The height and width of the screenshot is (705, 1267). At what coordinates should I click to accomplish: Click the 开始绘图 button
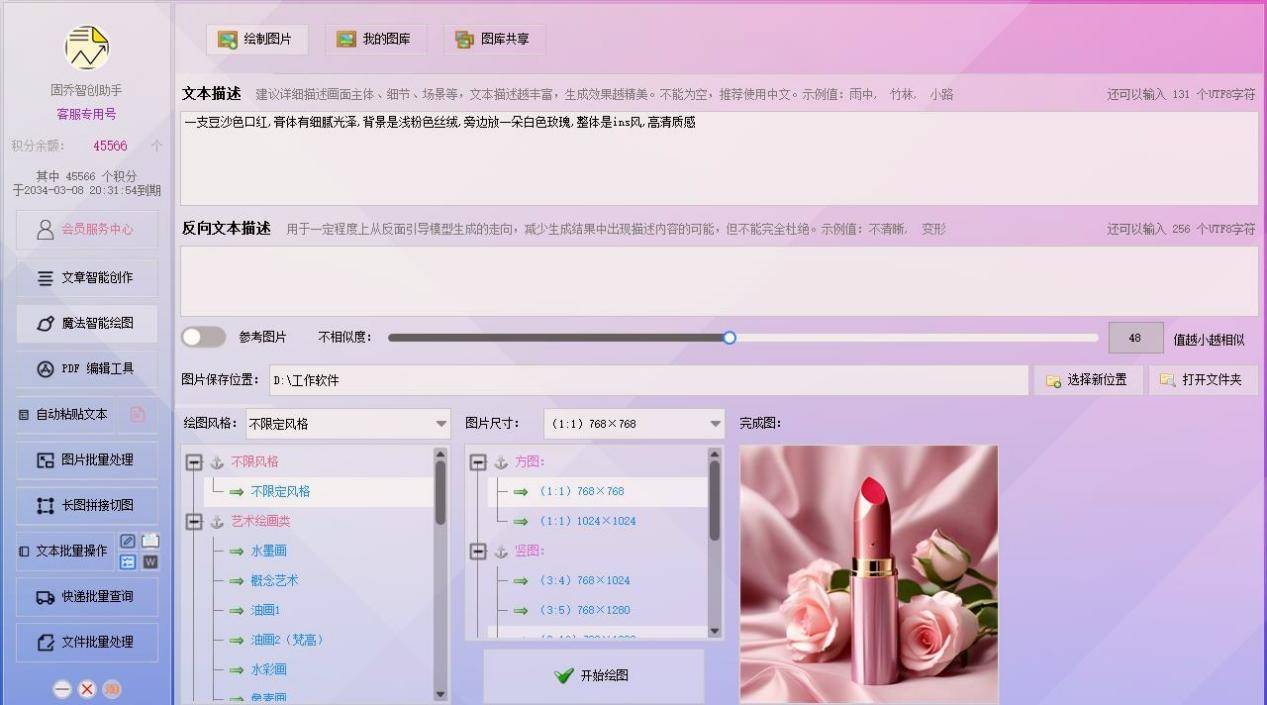(x=594, y=675)
